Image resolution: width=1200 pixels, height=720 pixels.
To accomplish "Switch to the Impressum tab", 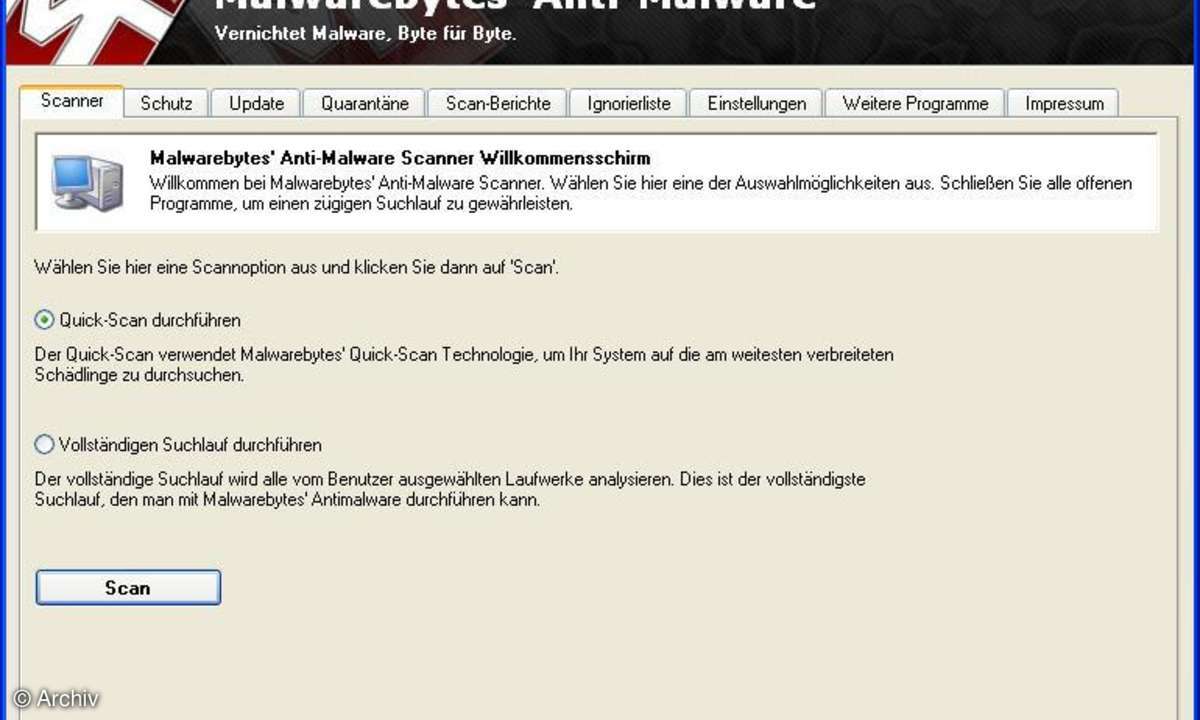I will point(1064,103).
